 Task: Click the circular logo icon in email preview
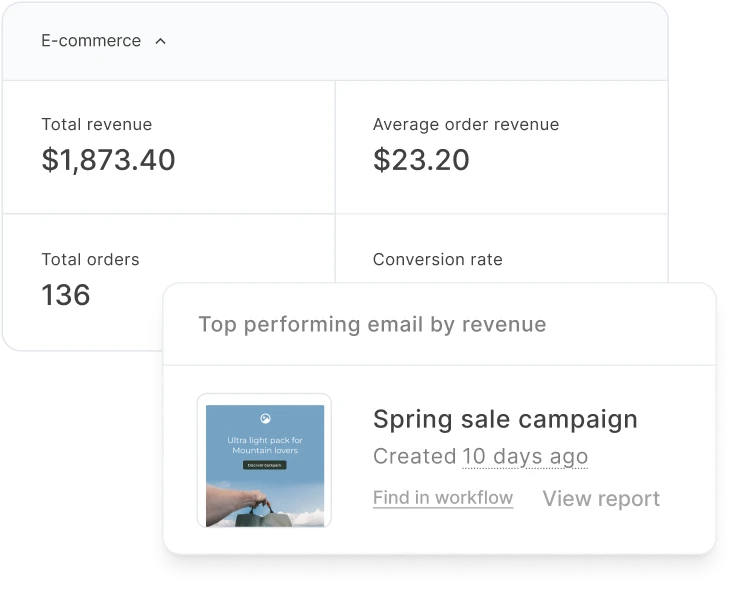point(265,419)
